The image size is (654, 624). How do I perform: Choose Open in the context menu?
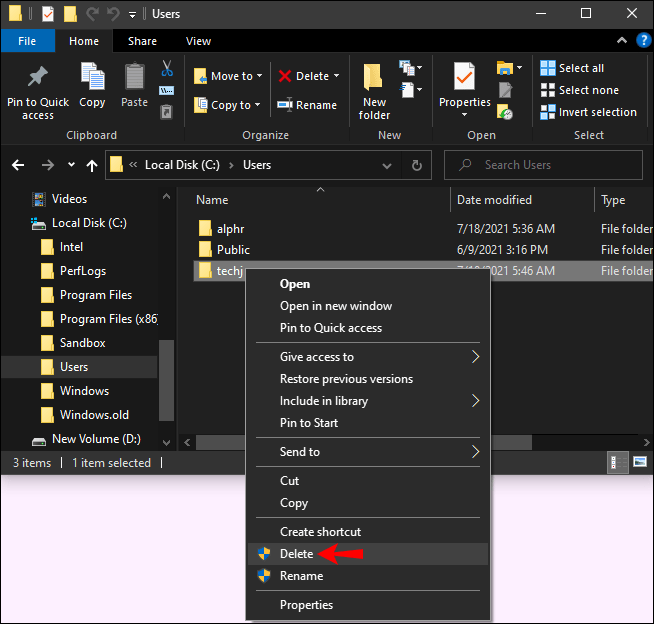(x=367, y=284)
